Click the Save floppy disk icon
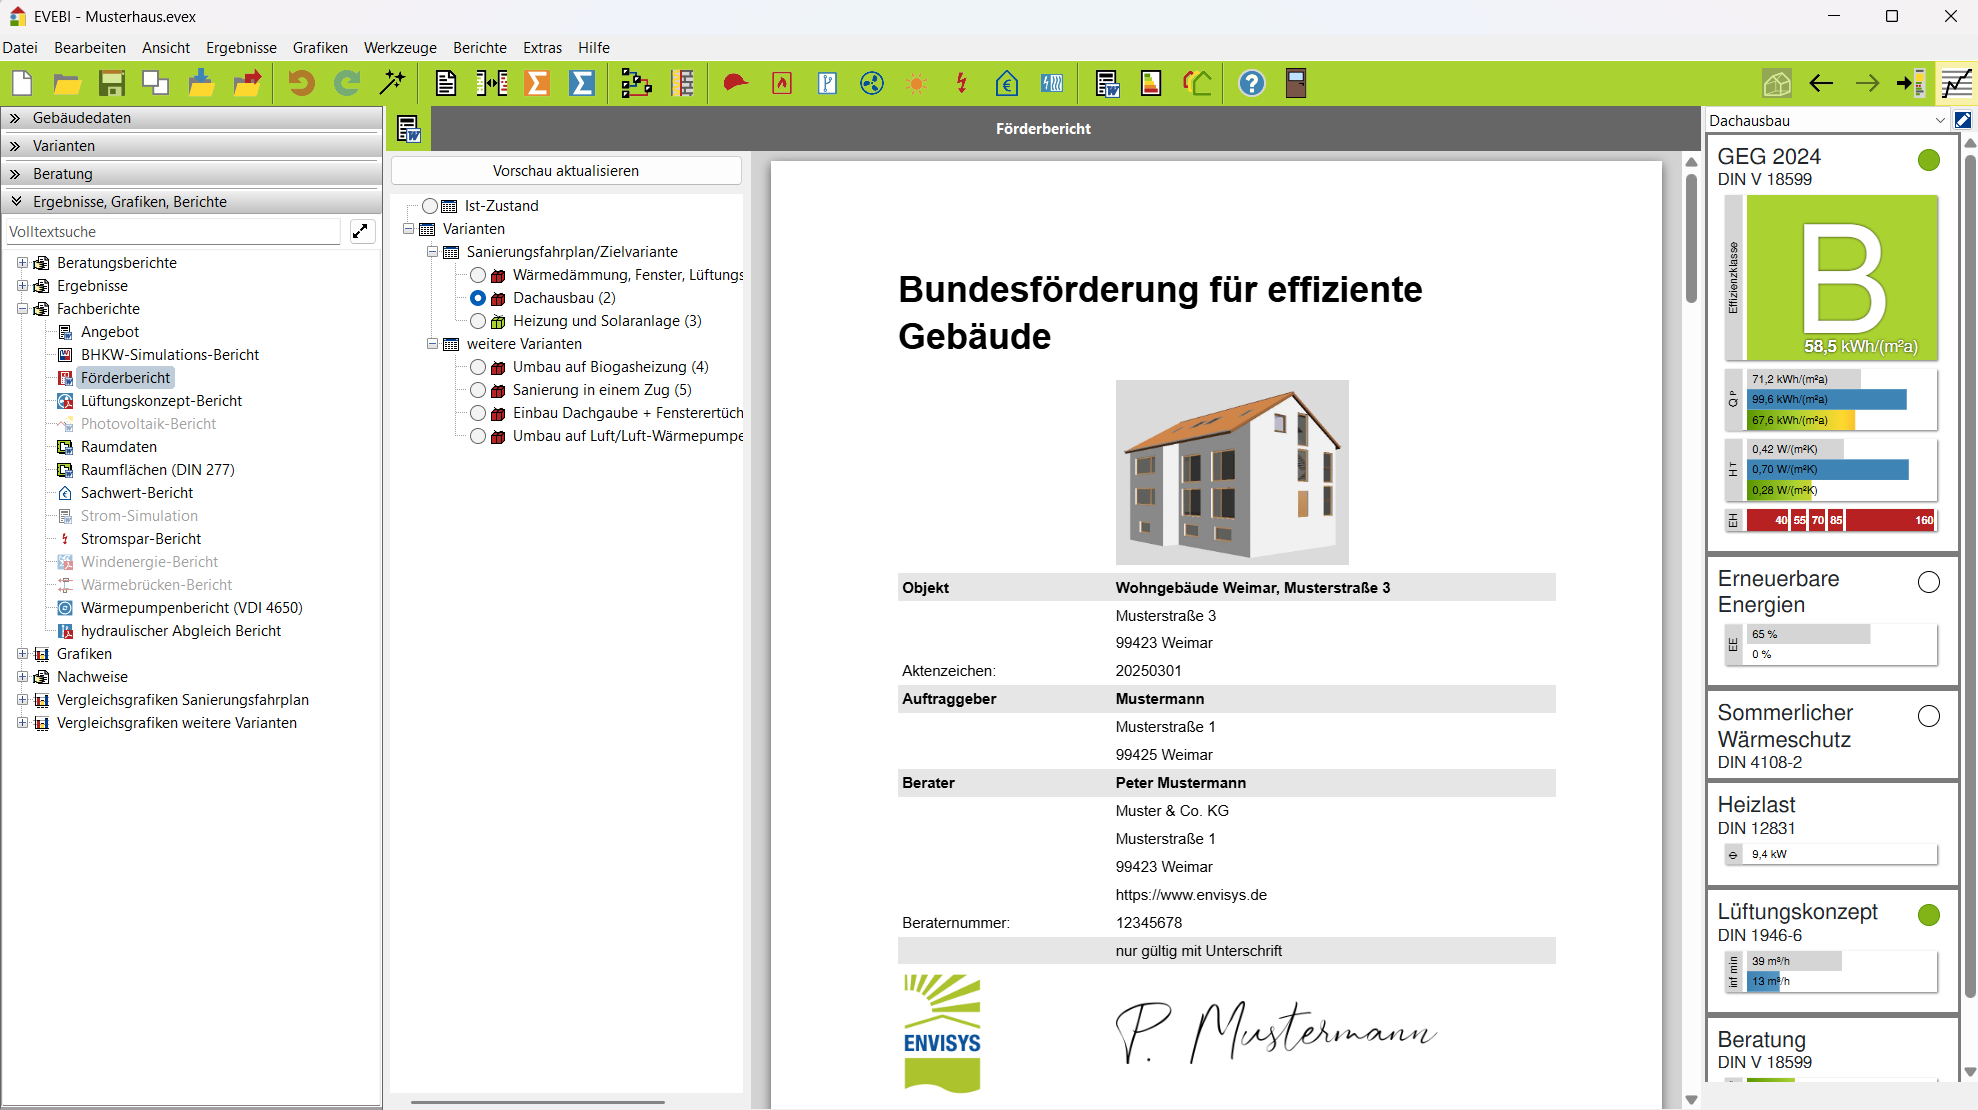 point(112,83)
